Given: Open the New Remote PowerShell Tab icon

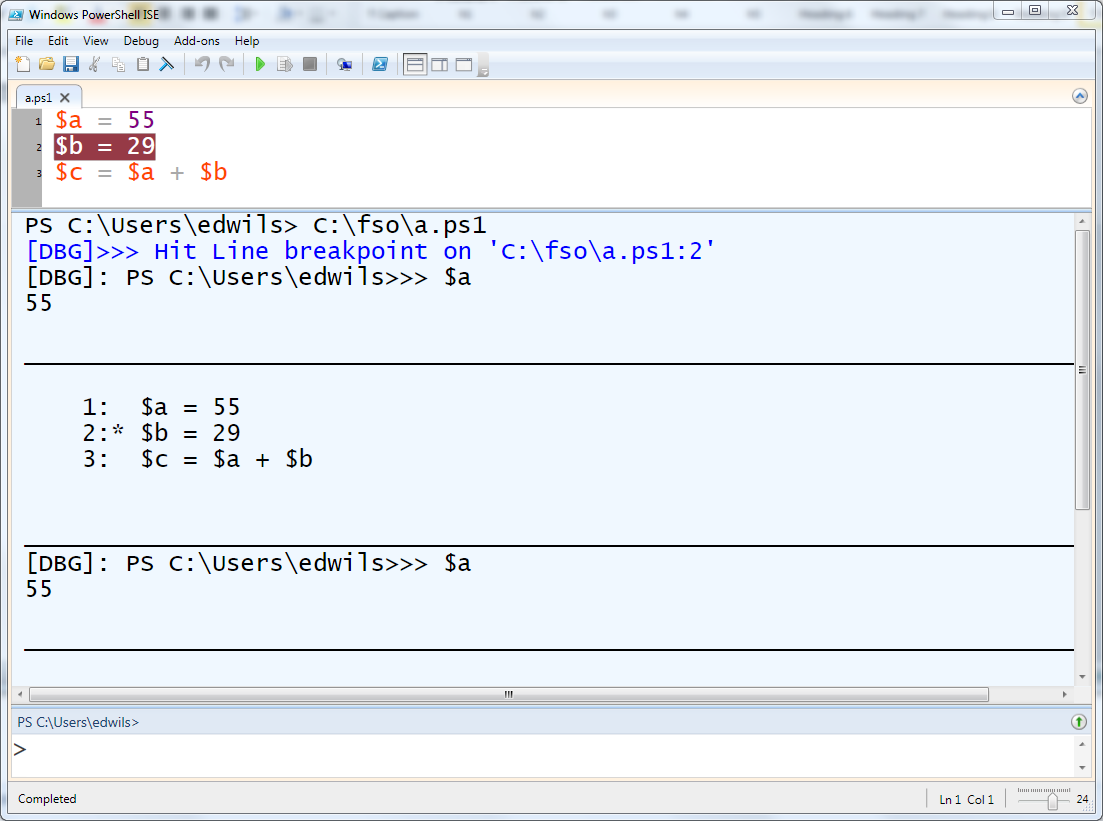Looking at the screenshot, I should pyautogui.click(x=344, y=65).
